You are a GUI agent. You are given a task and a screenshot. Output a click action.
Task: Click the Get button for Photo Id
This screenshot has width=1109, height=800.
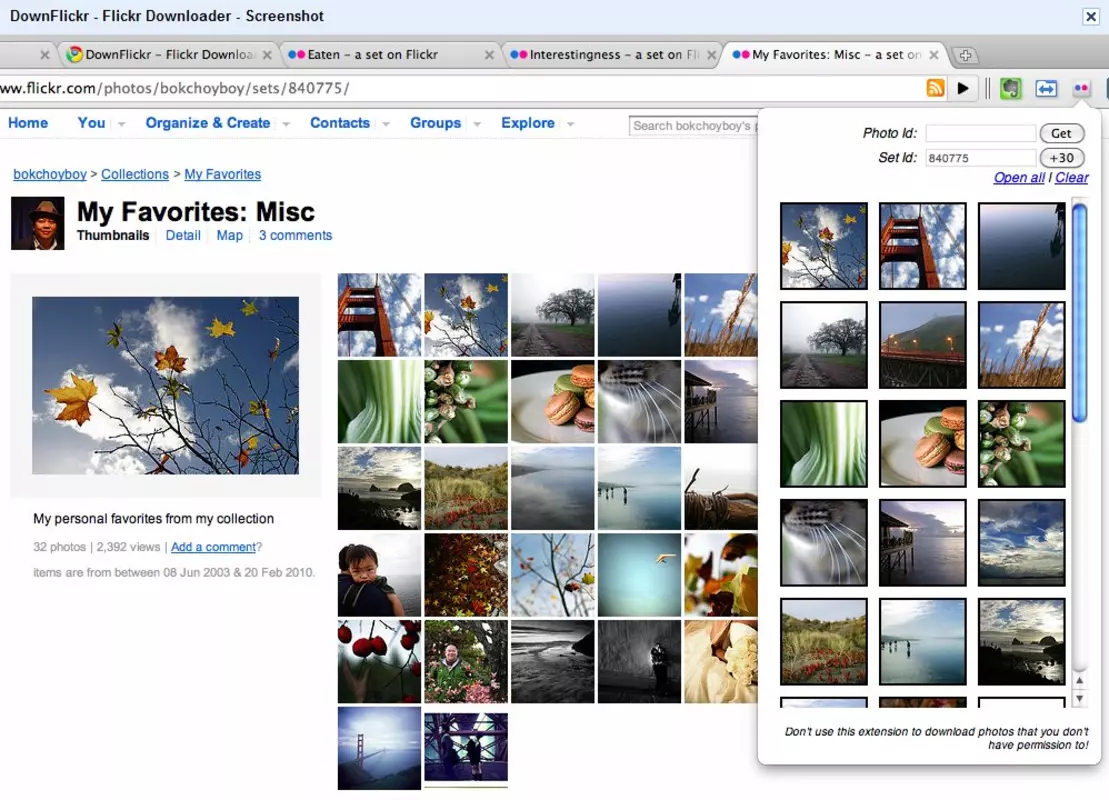click(x=1061, y=133)
